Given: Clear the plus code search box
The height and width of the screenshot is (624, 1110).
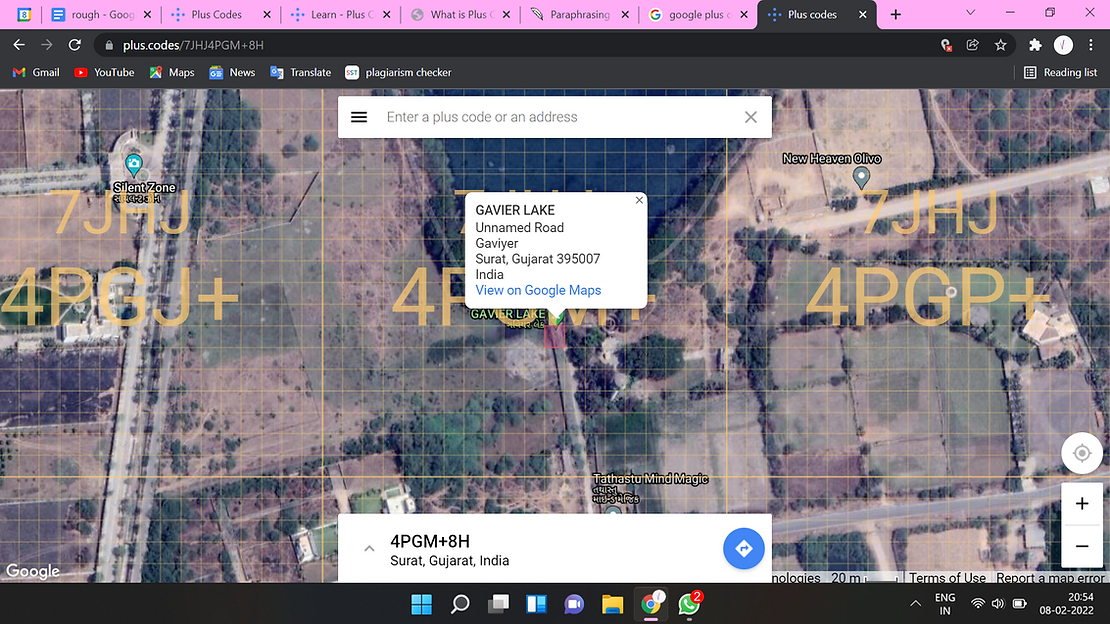Looking at the screenshot, I should pos(751,117).
